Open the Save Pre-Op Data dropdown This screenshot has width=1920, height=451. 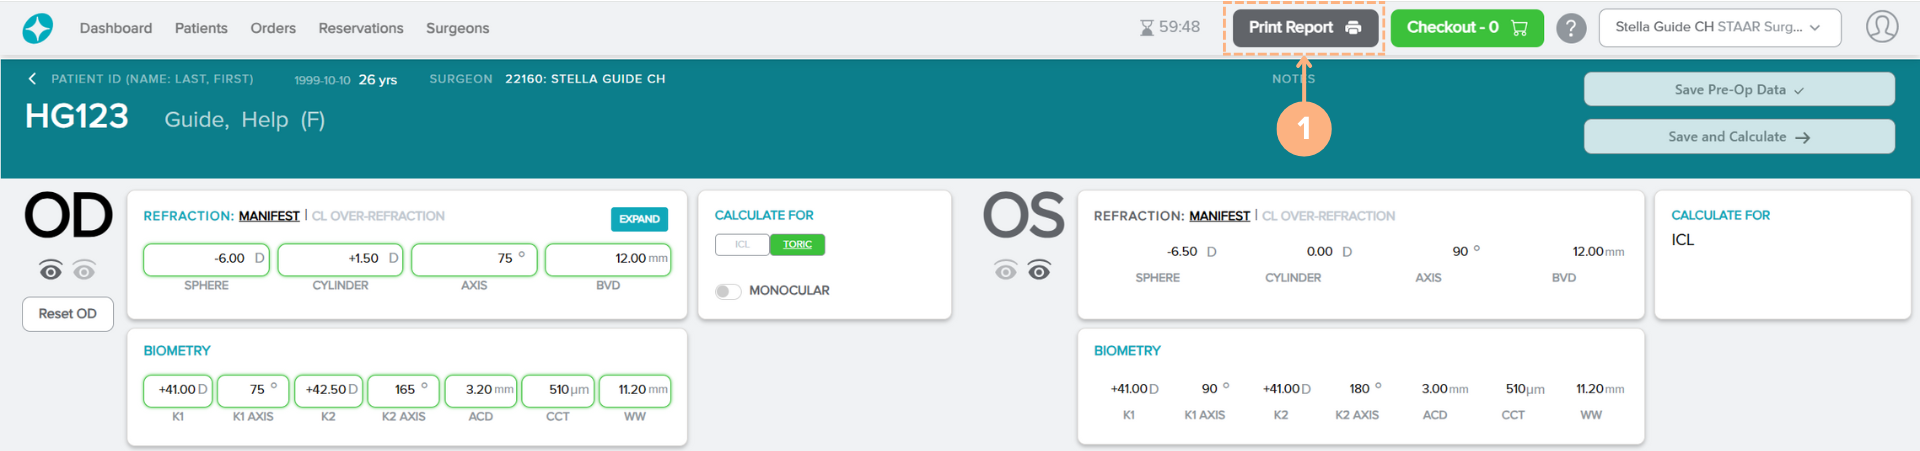coord(1738,90)
